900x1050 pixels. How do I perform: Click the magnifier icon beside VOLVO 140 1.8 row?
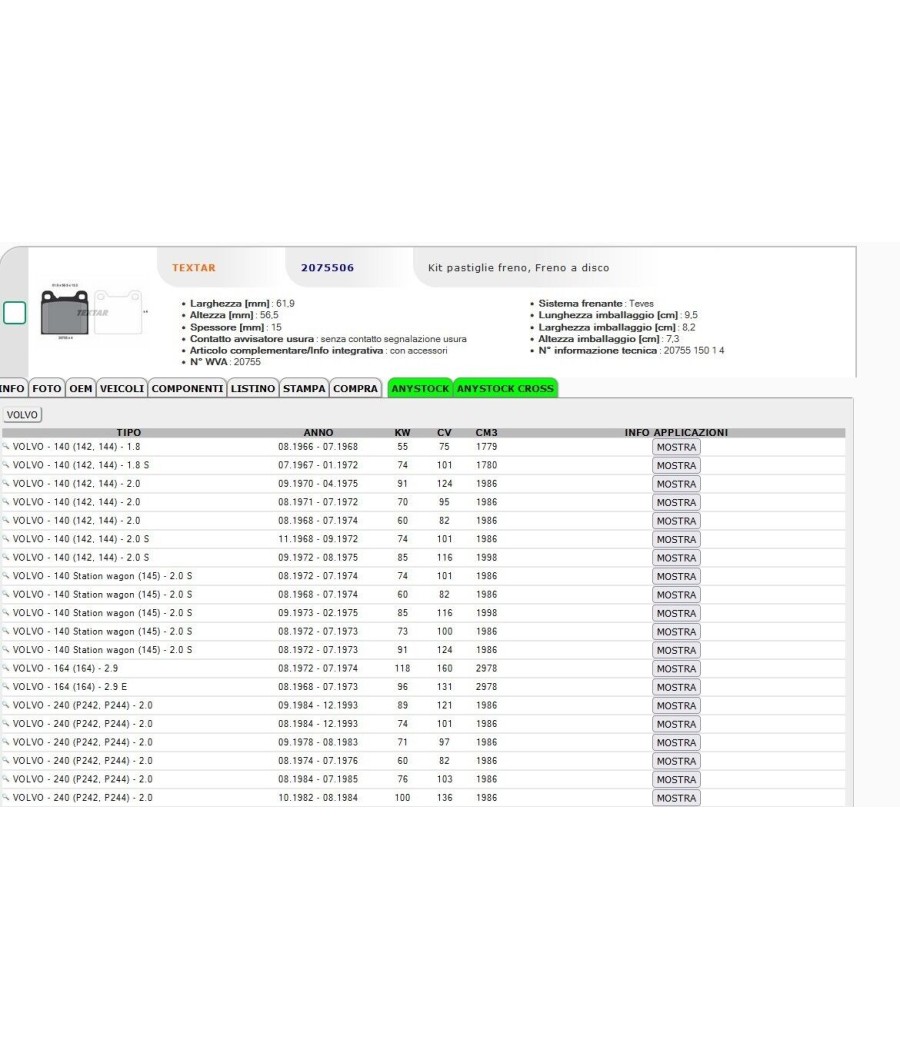6,447
